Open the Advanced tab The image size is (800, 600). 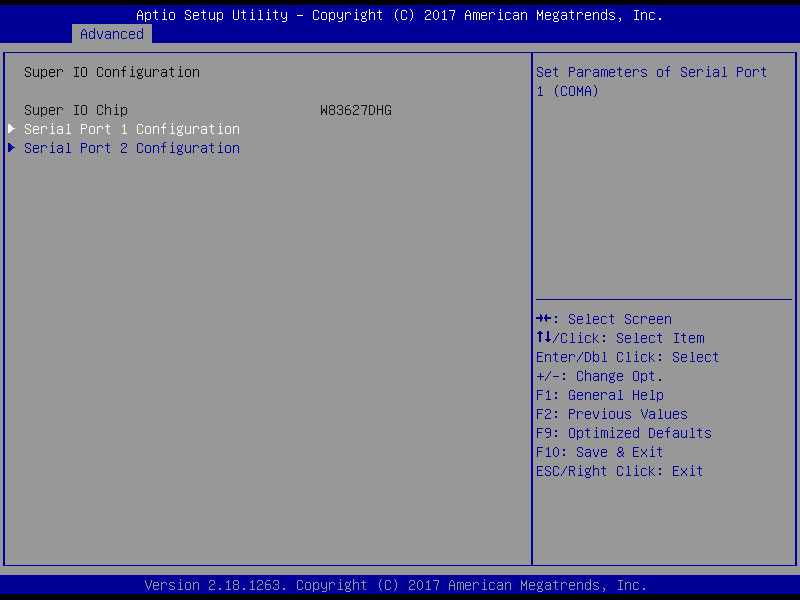pyautogui.click(x=112, y=34)
